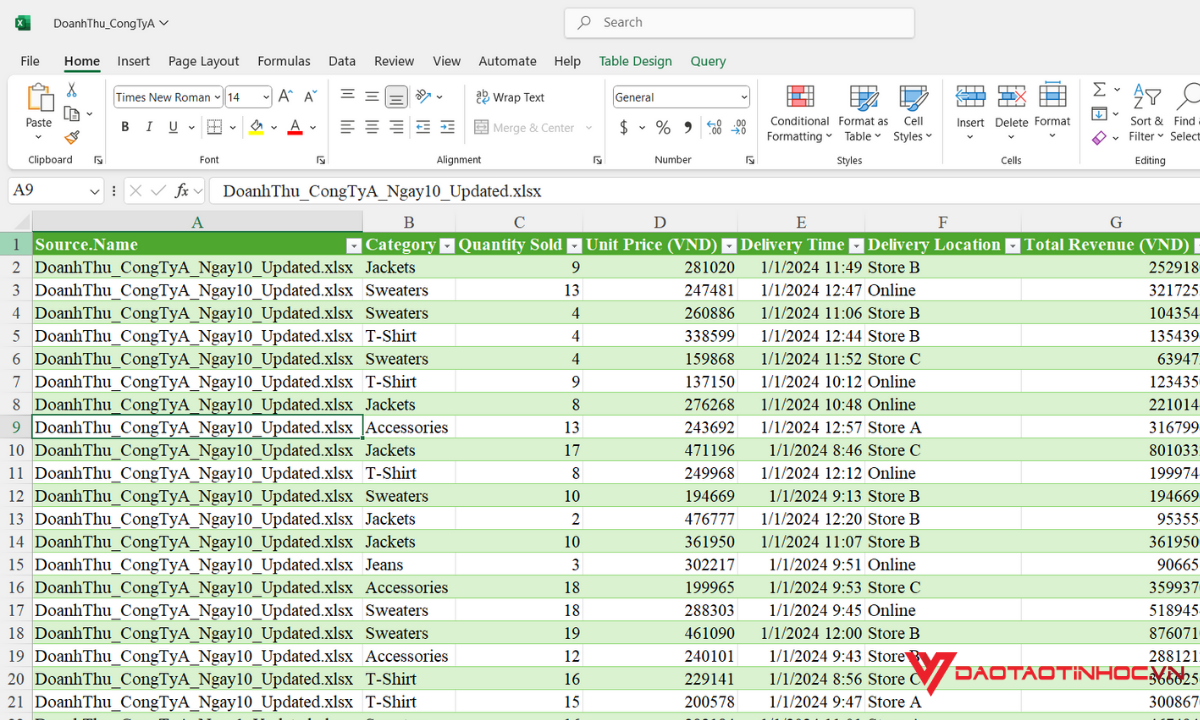This screenshot has height=720, width=1200.
Task: Center text horizontally
Action: (371, 127)
